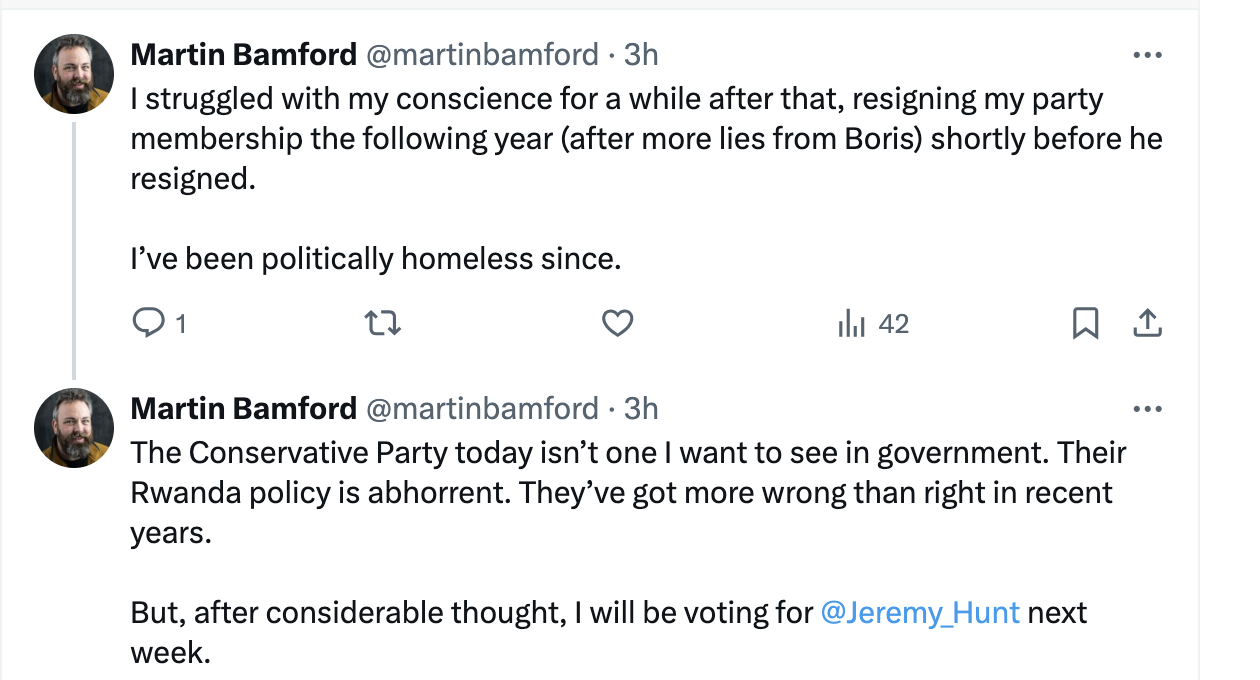Open more options on Conservative Party tweet
The image size is (1260, 680).
[x=1147, y=409]
